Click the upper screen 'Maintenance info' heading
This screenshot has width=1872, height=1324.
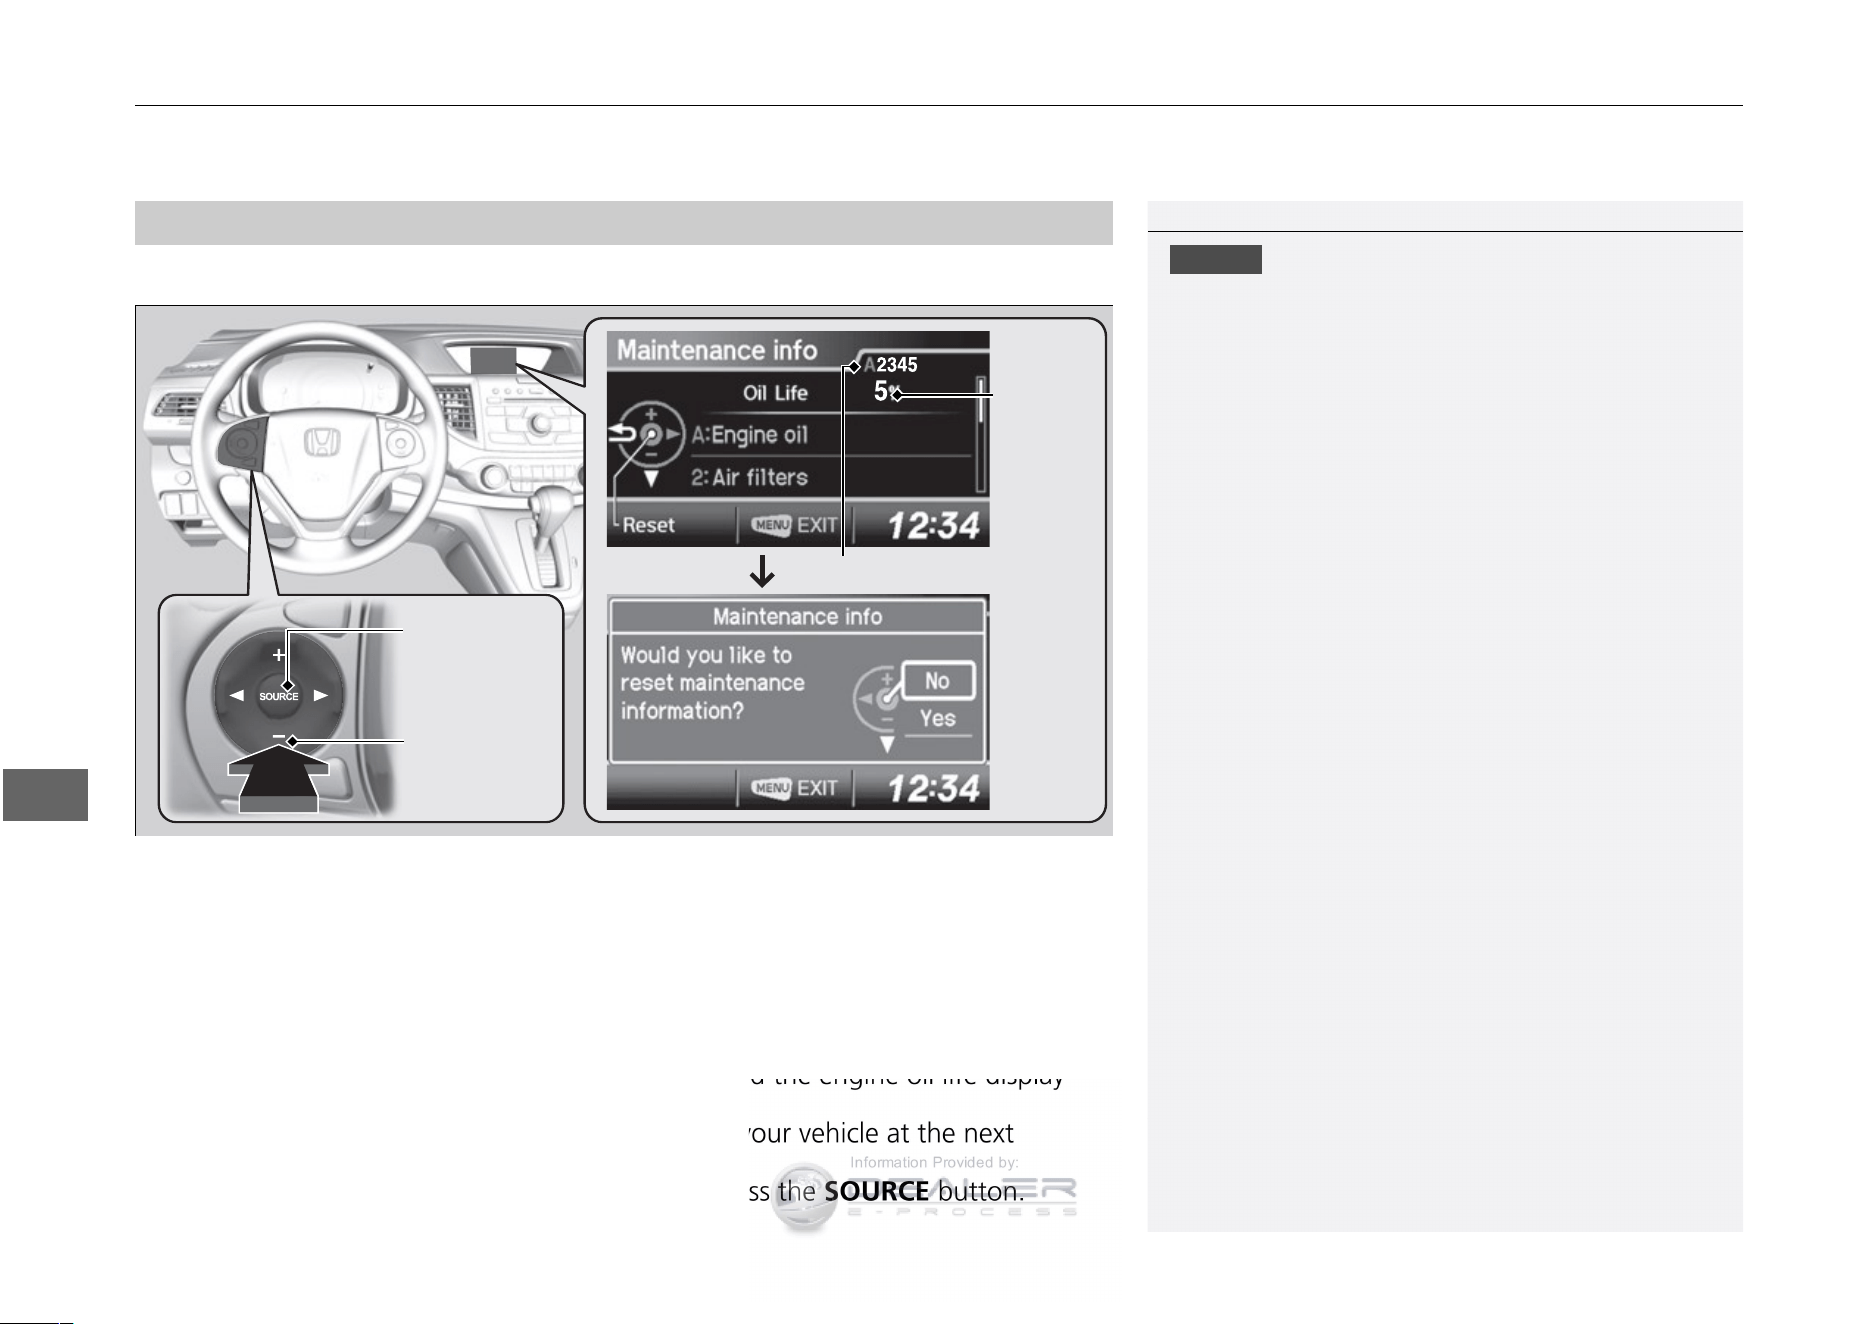(x=717, y=350)
